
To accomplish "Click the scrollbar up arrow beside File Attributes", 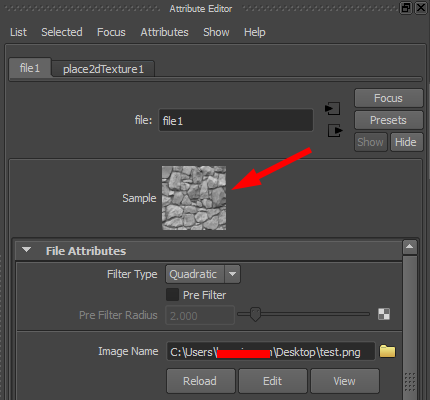I will (x=410, y=247).
